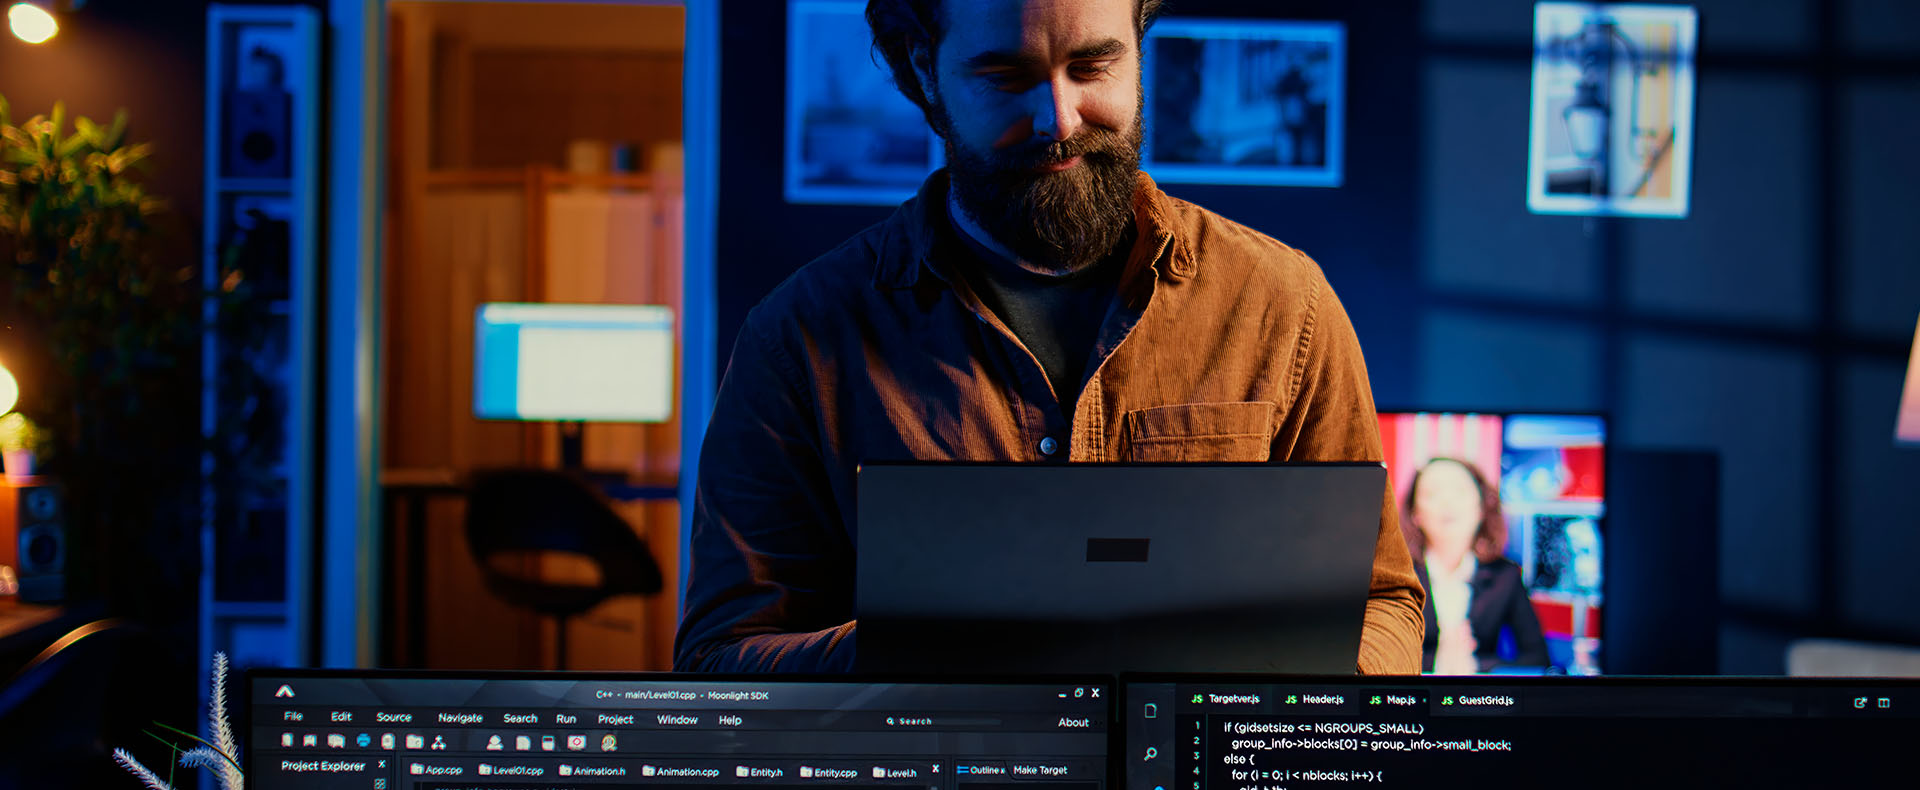Screen dimensions: 1920x790
Task: Click the Search input field
Action: [x=945, y=721]
